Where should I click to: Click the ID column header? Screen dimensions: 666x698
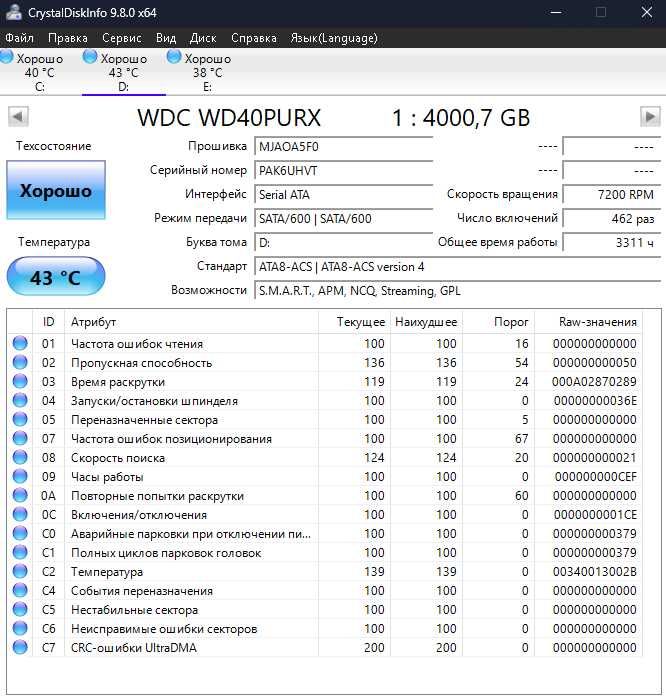49,322
